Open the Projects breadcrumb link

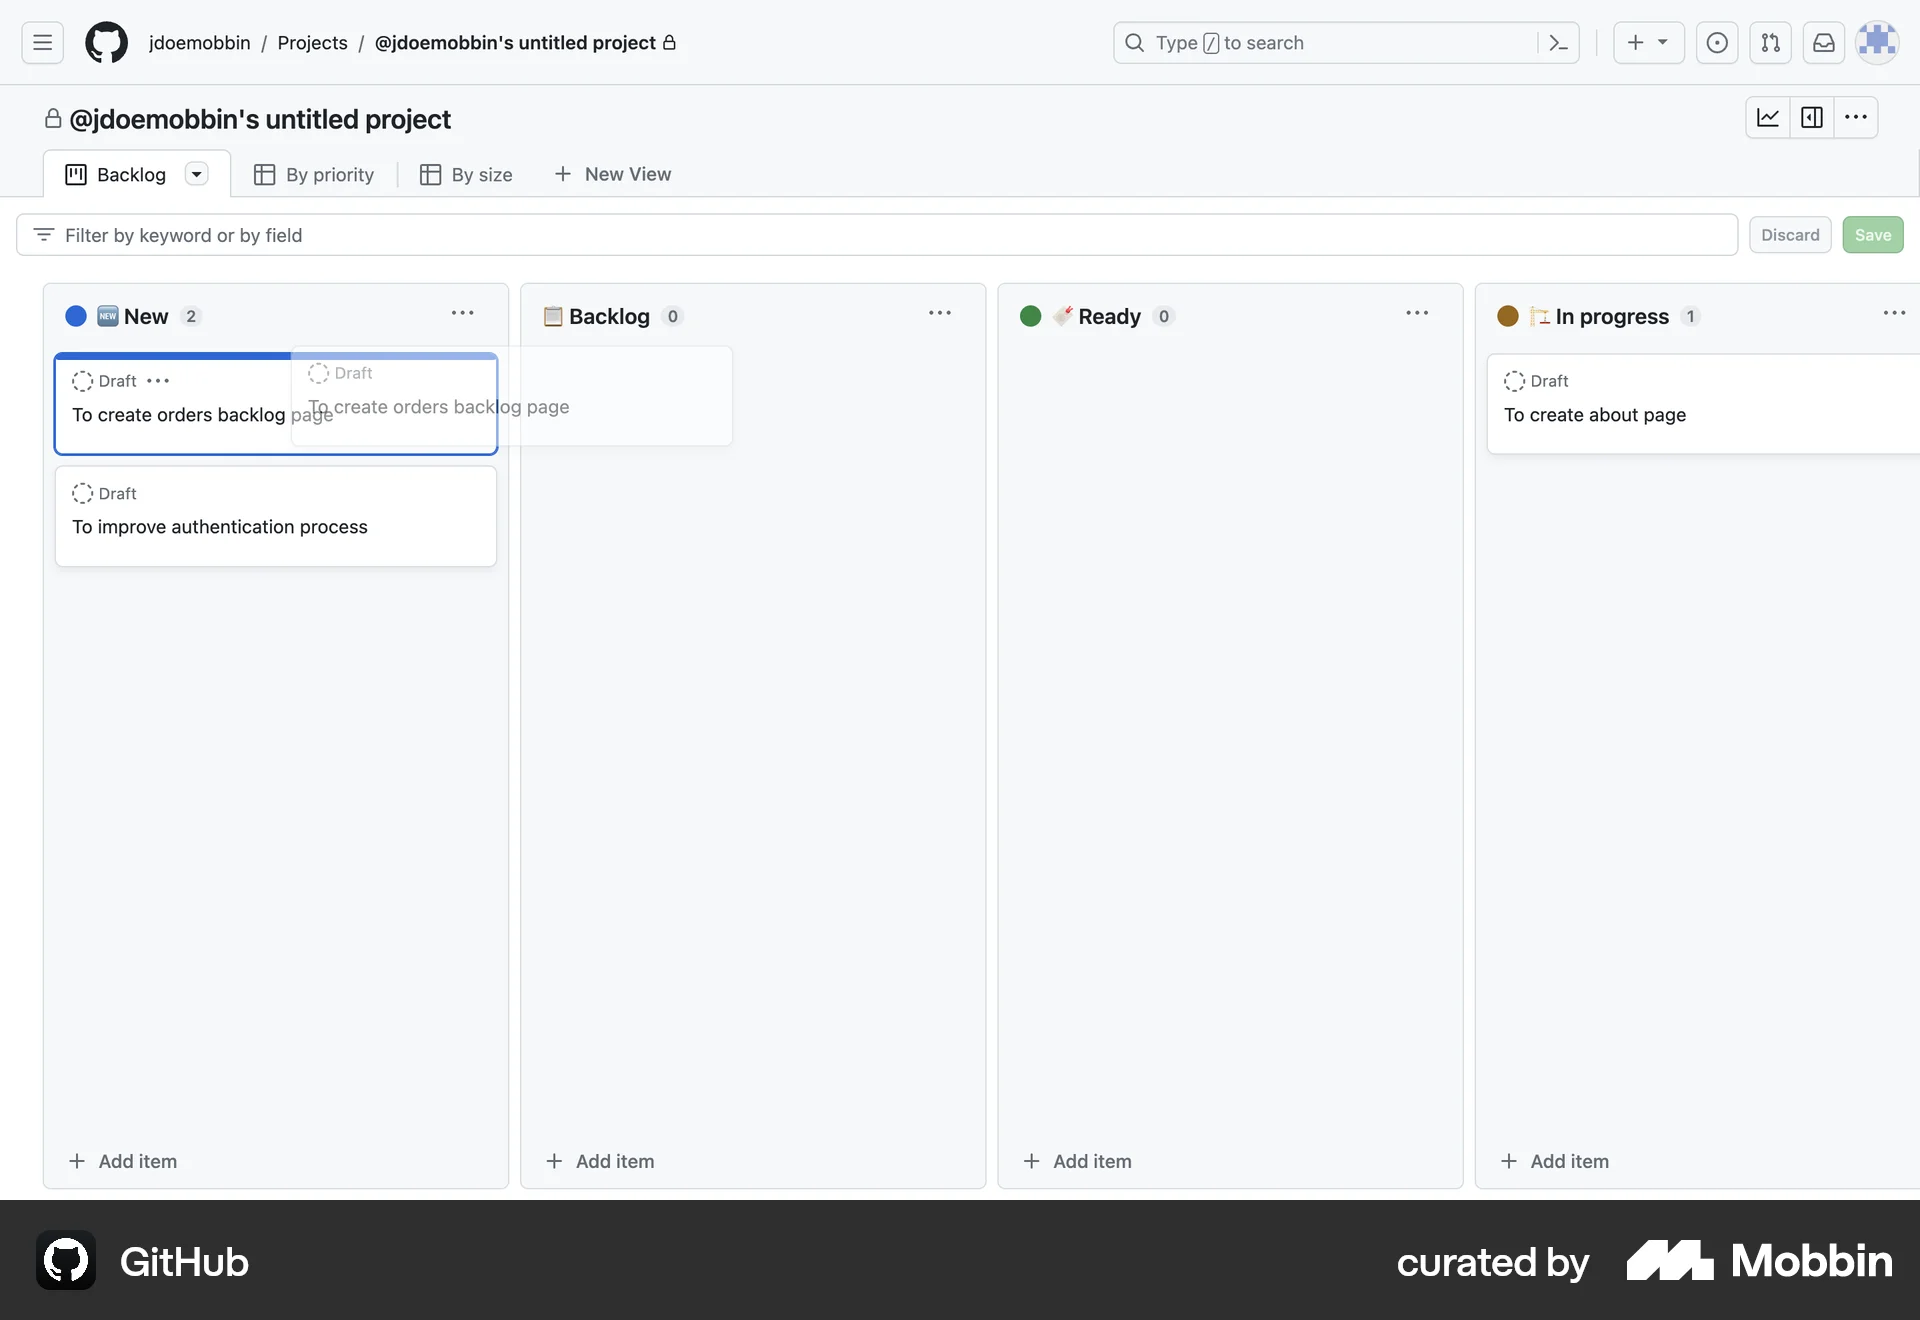click(312, 43)
